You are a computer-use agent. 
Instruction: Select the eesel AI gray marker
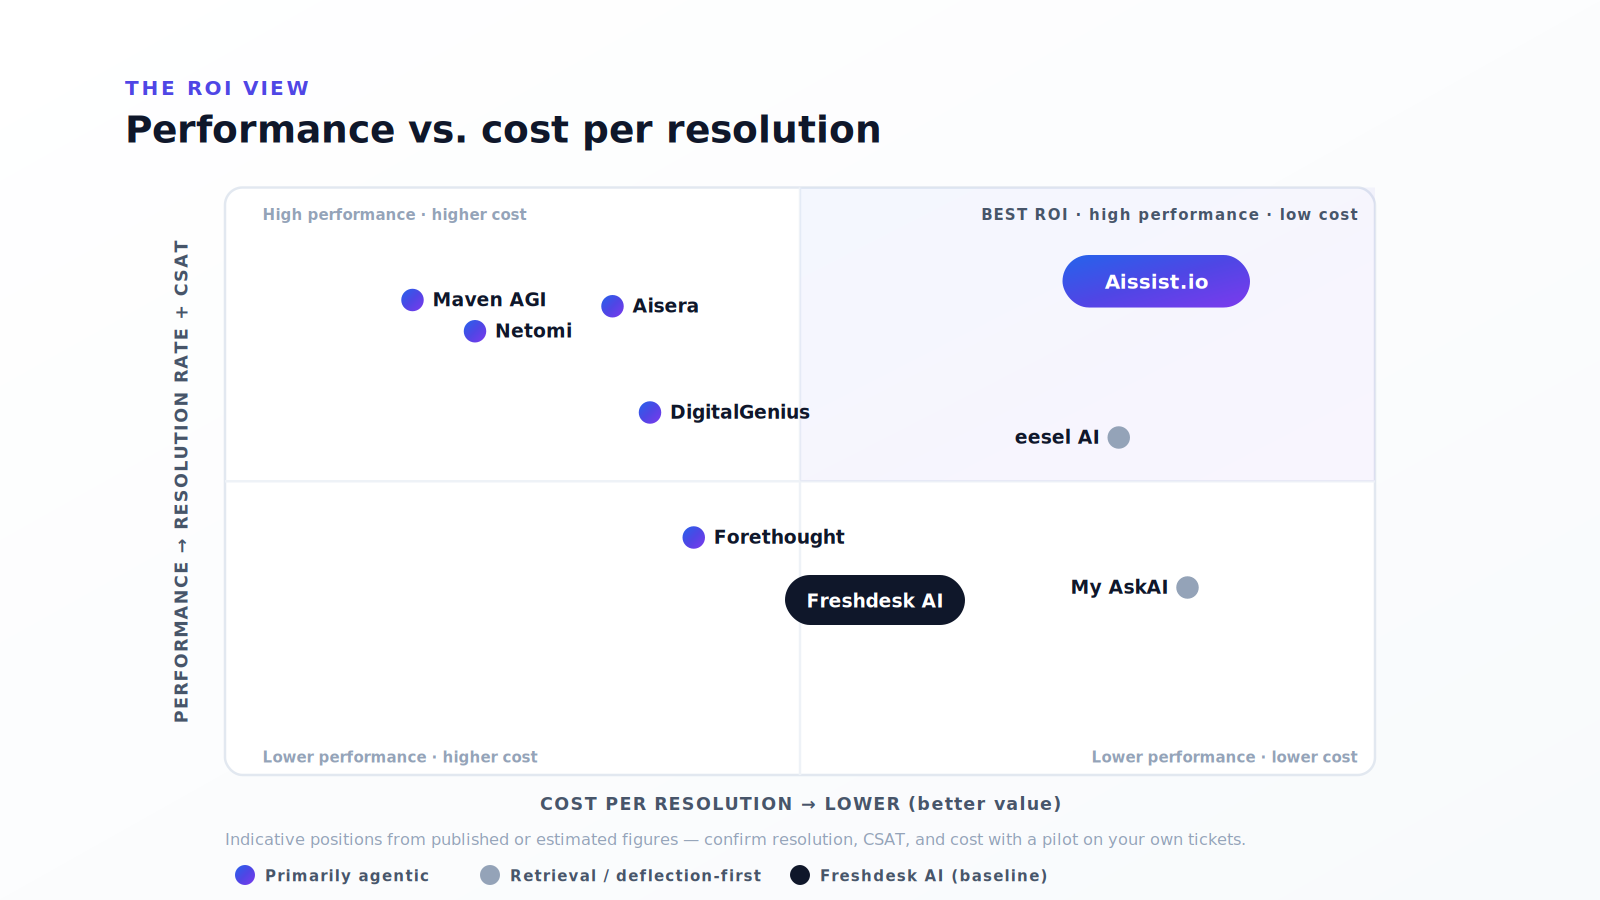point(1119,437)
